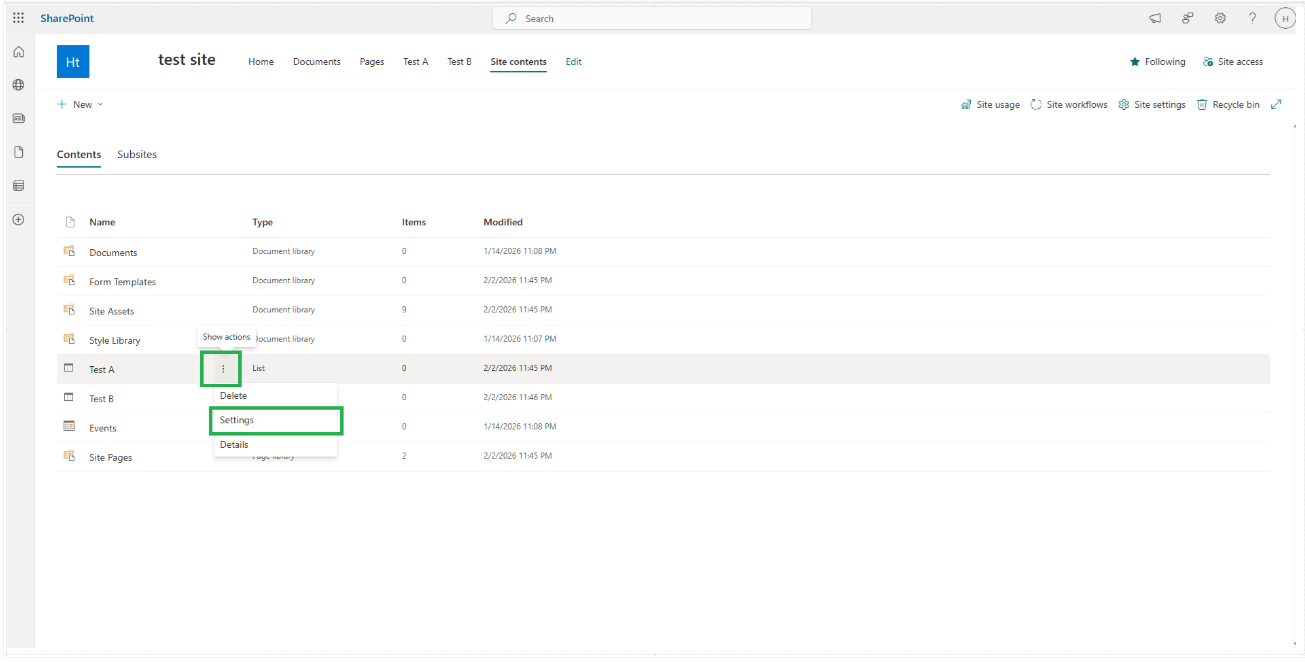Open the Form Templates library name
1305x662 pixels.
pyautogui.click(x=123, y=282)
